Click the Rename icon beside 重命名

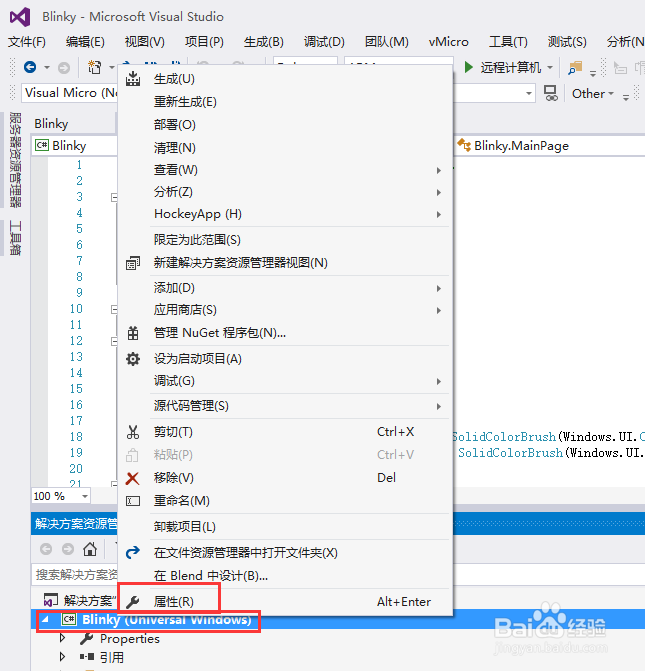(133, 501)
